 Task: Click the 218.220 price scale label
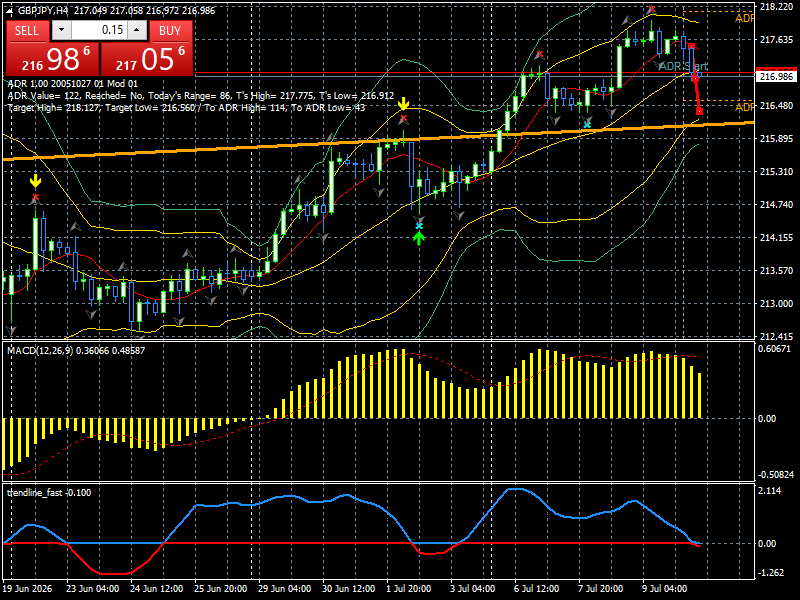[x=777, y=7]
